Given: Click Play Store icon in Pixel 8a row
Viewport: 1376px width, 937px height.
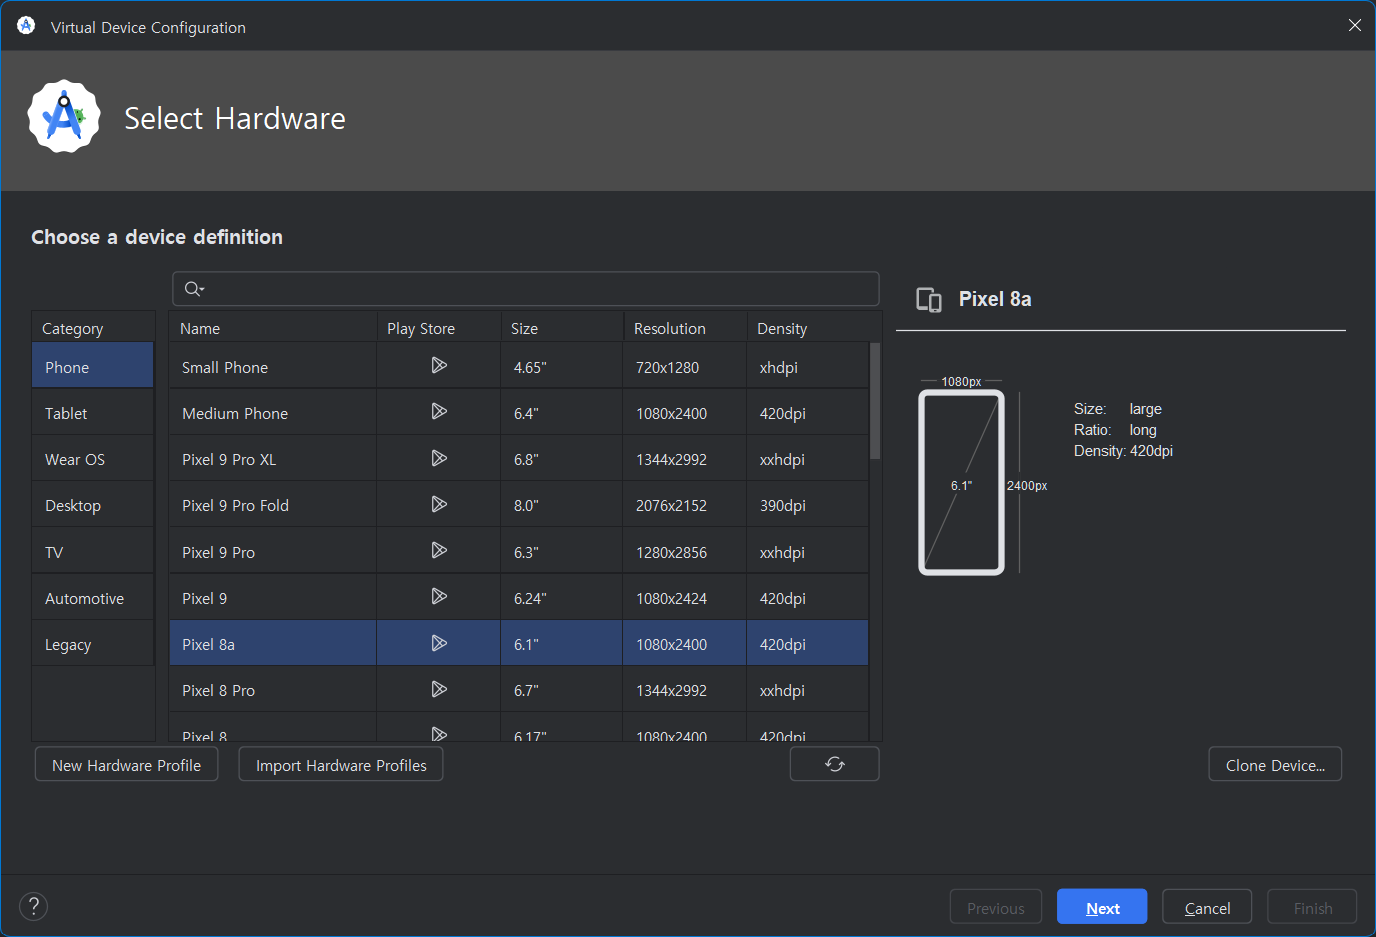Looking at the screenshot, I should tap(438, 643).
